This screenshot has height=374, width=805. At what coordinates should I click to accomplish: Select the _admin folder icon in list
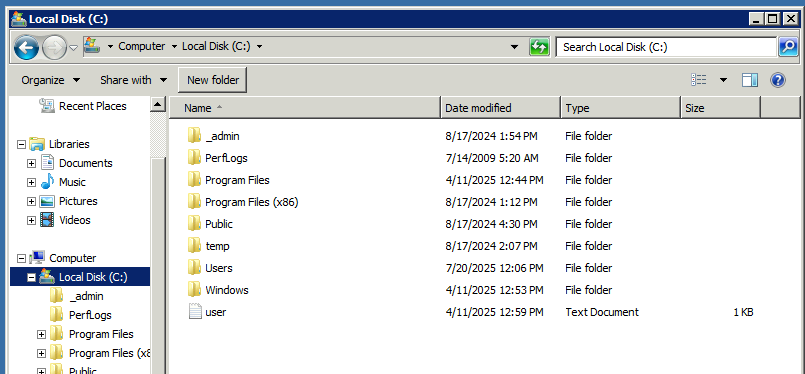(194, 136)
